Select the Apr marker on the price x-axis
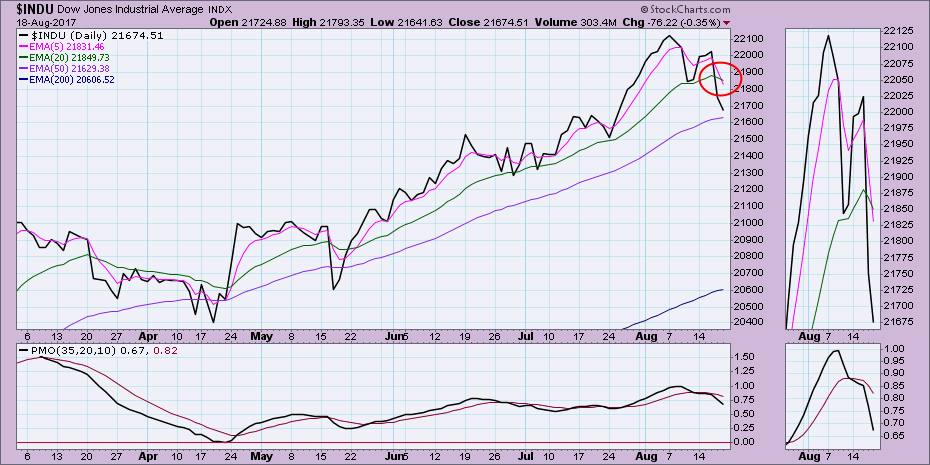 click(151, 339)
